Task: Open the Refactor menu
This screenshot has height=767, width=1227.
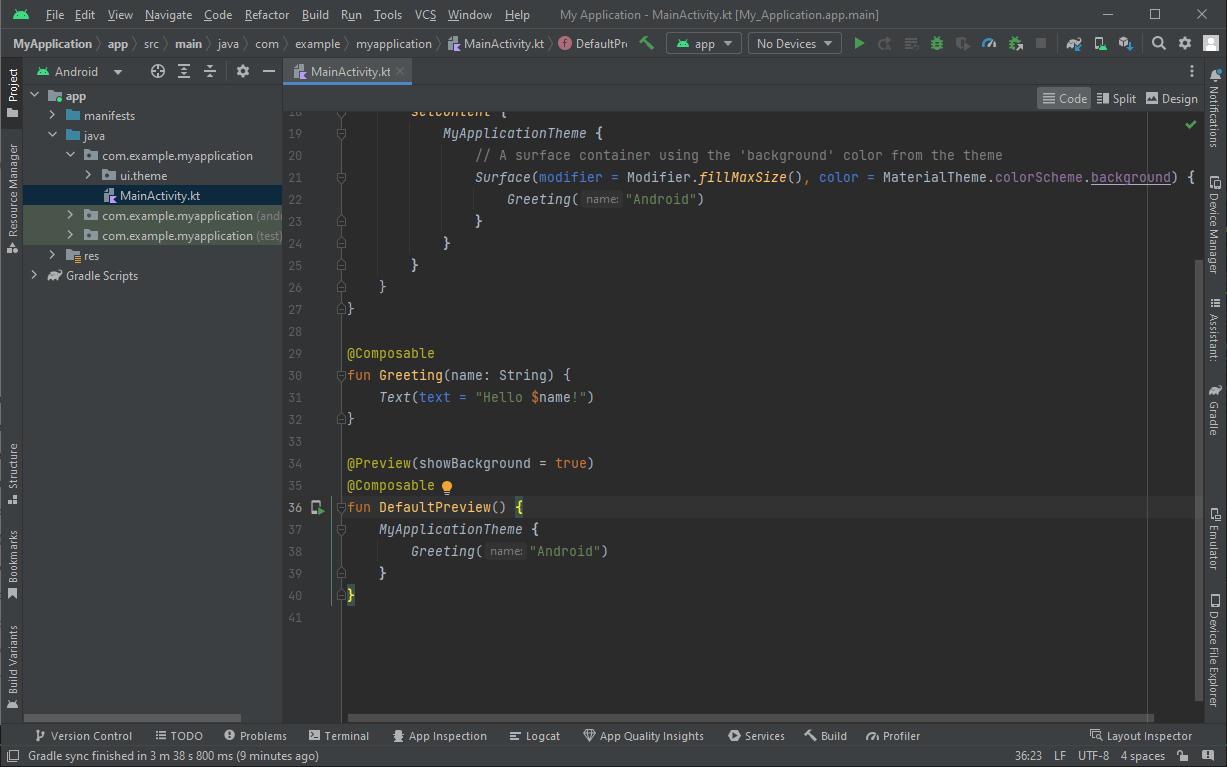Action: click(267, 15)
